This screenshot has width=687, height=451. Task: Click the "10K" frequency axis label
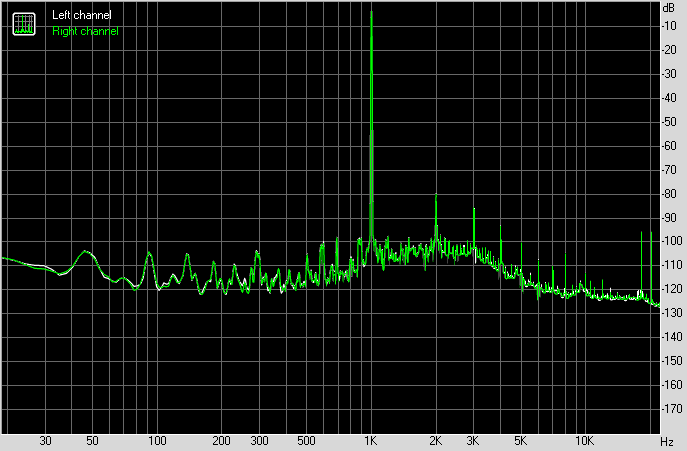coord(584,440)
